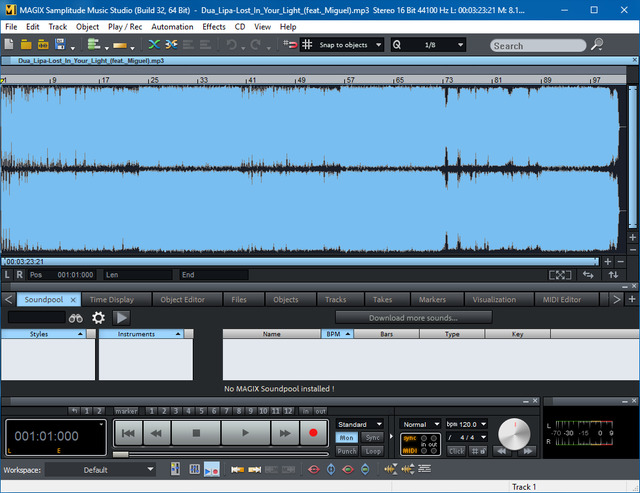Jump to start with the rewind-to-beginning button

click(128, 433)
